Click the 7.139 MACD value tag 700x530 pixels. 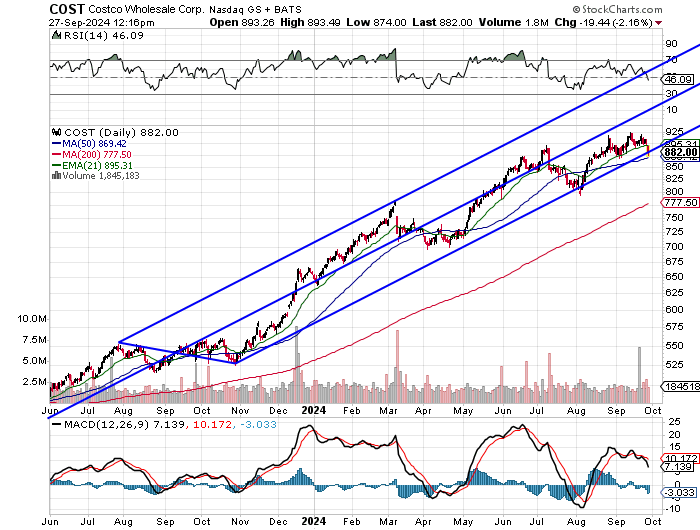pos(678,467)
